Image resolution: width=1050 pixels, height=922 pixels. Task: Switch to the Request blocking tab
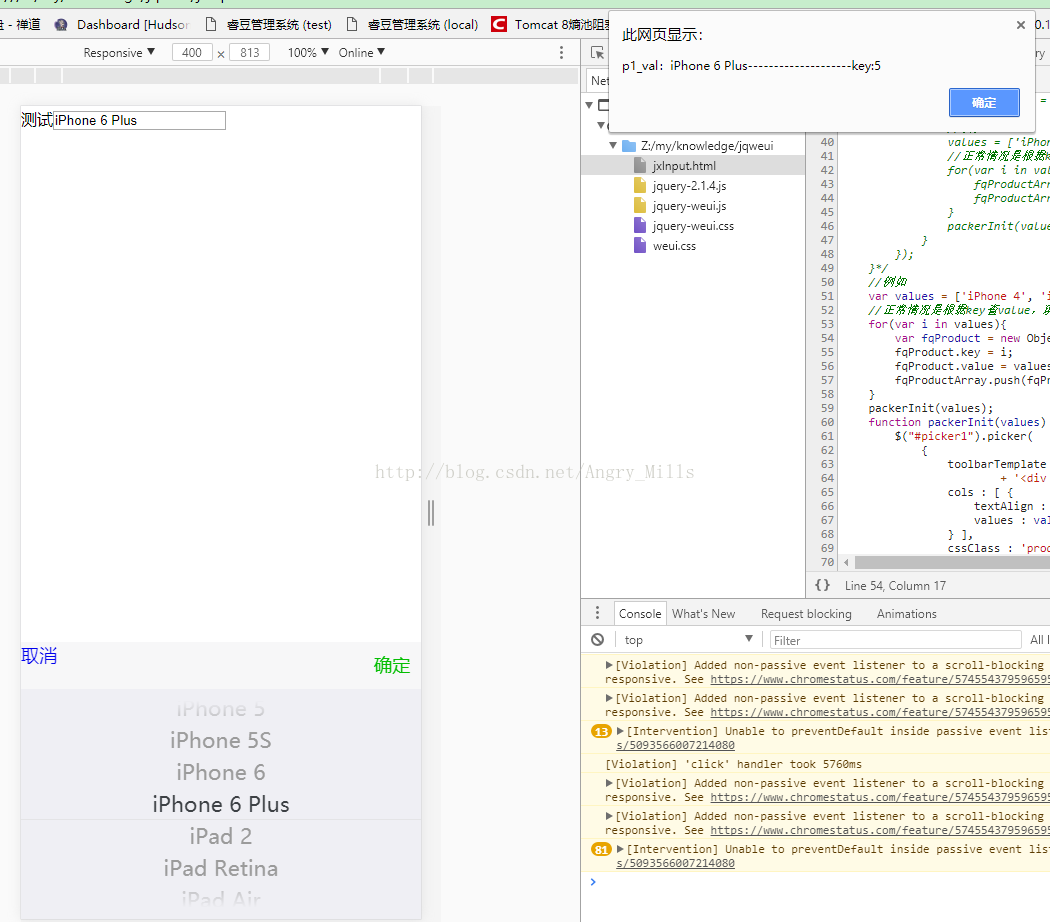806,613
